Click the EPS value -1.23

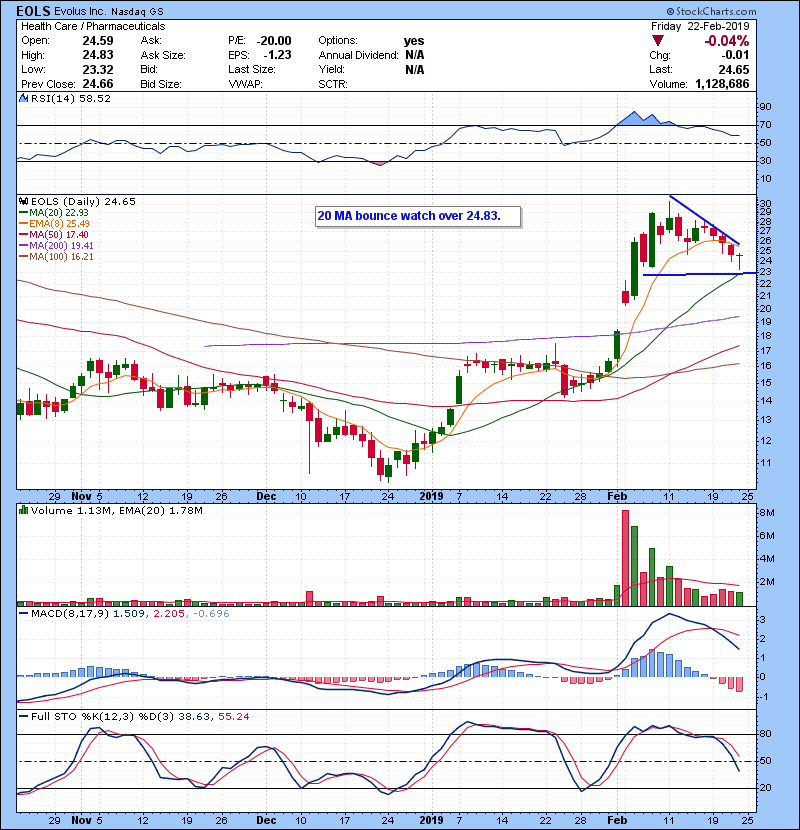pos(277,55)
